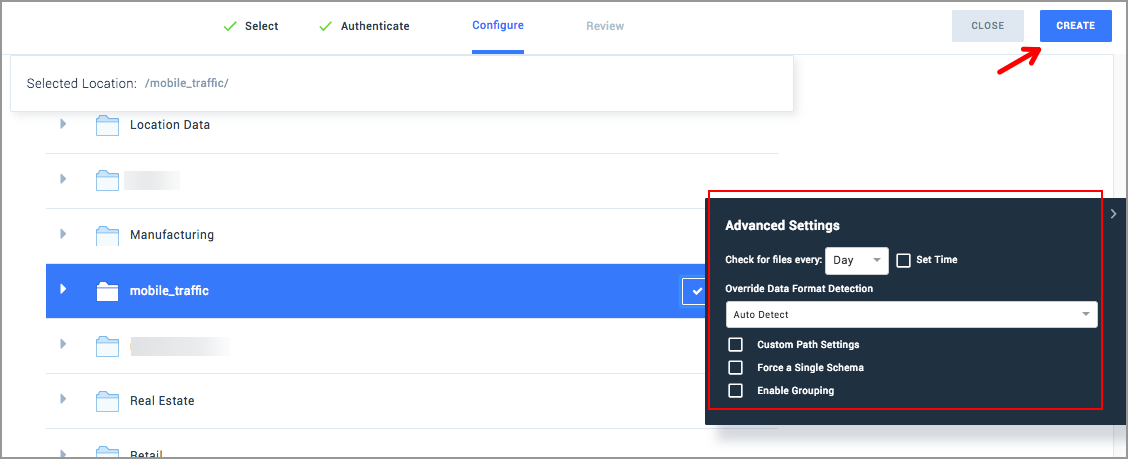Click the Selected Location label

pos(81,83)
